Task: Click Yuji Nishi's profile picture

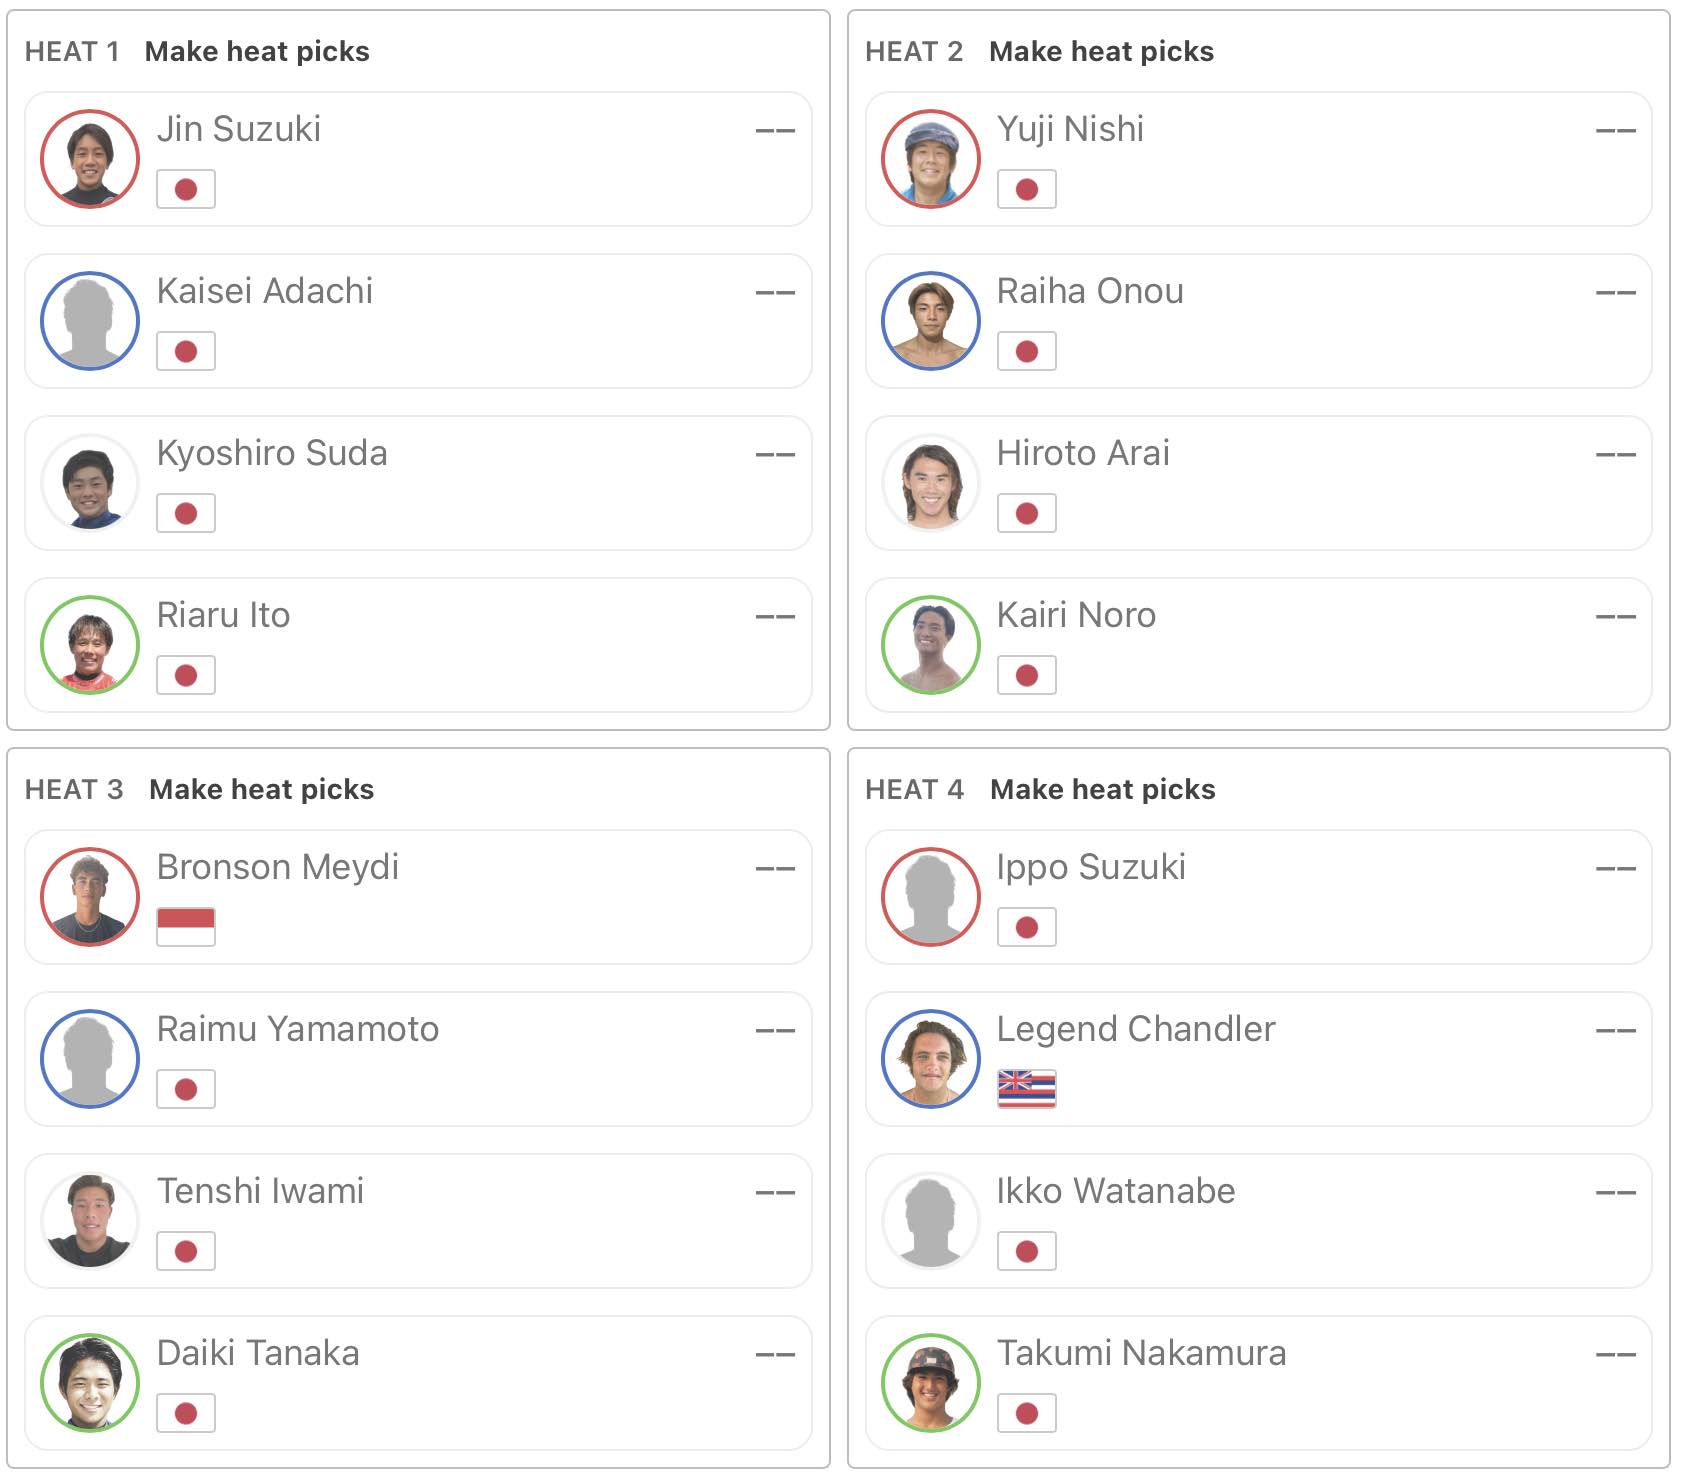Action: click(930, 159)
